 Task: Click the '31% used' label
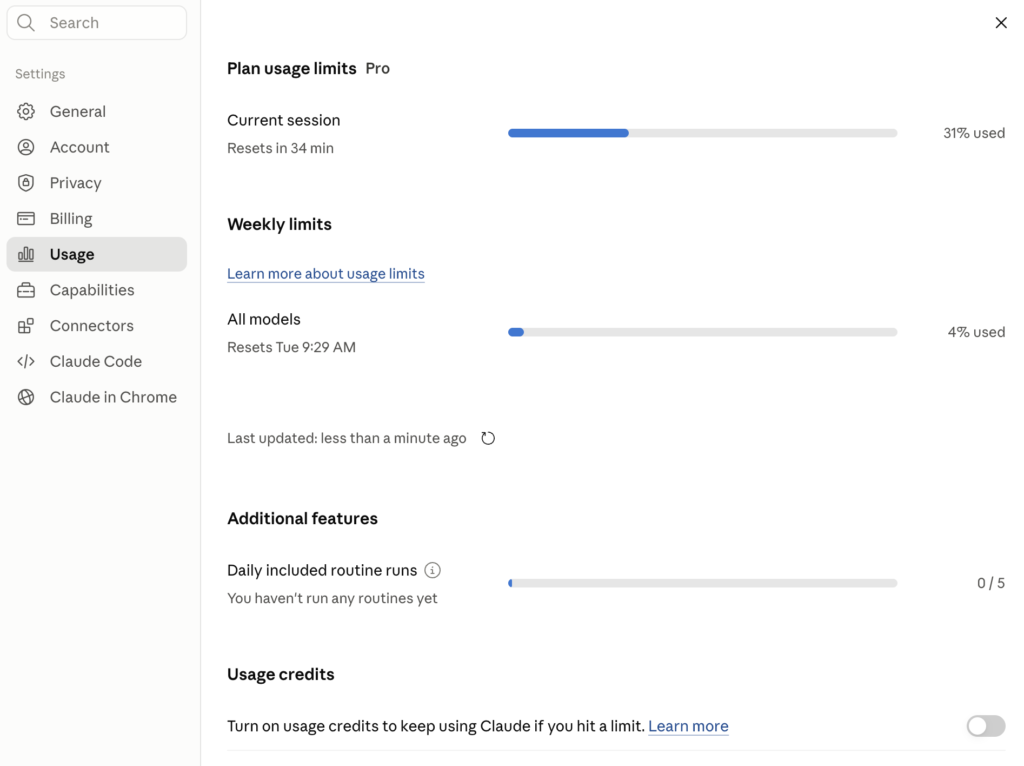click(x=974, y=133)
